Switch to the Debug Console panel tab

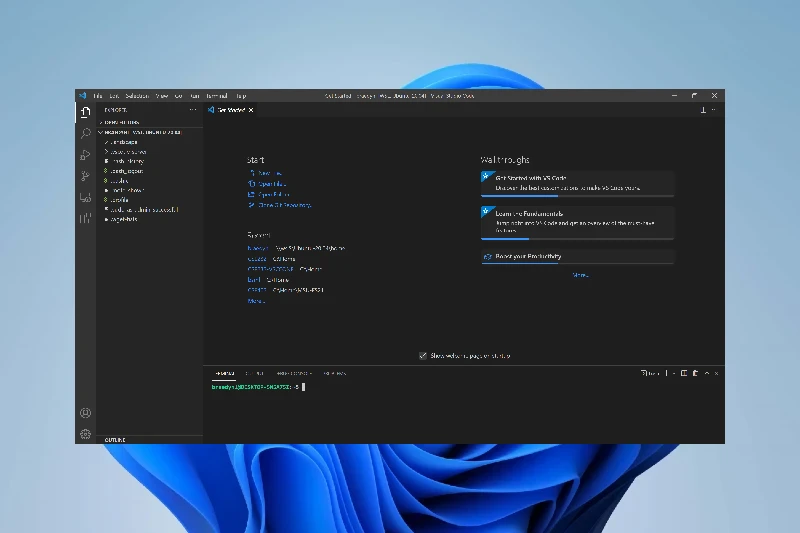pyautogui.click(x=293, y=373)
